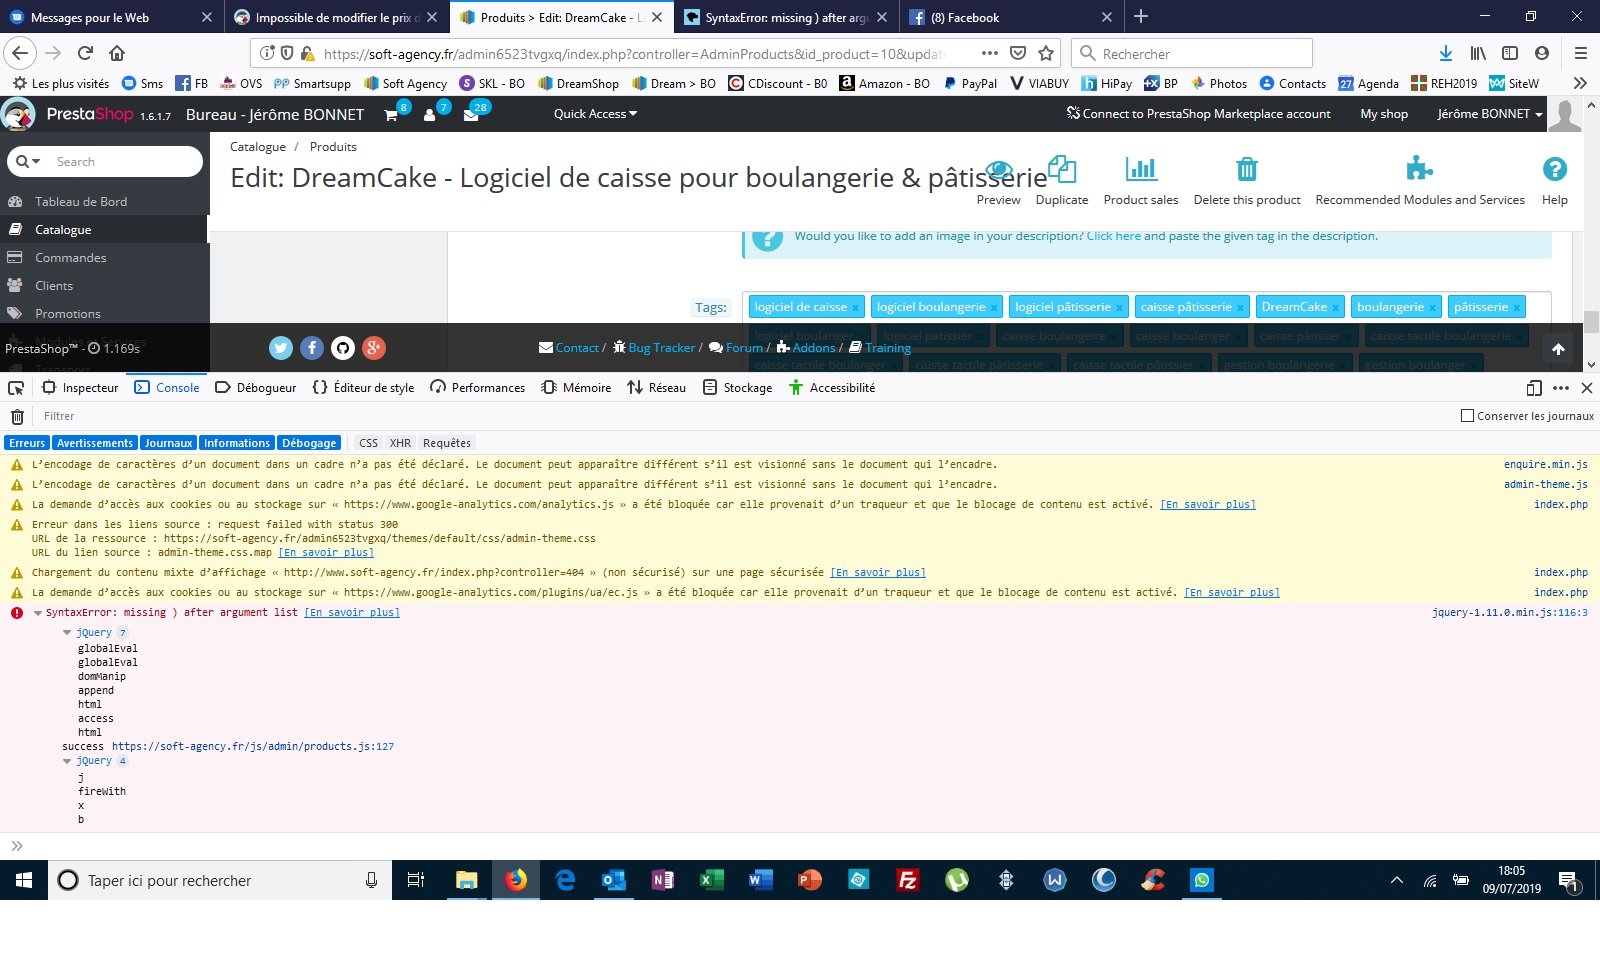Open the PrestaShop Help icon
1600x960 pixels.
1554,169
